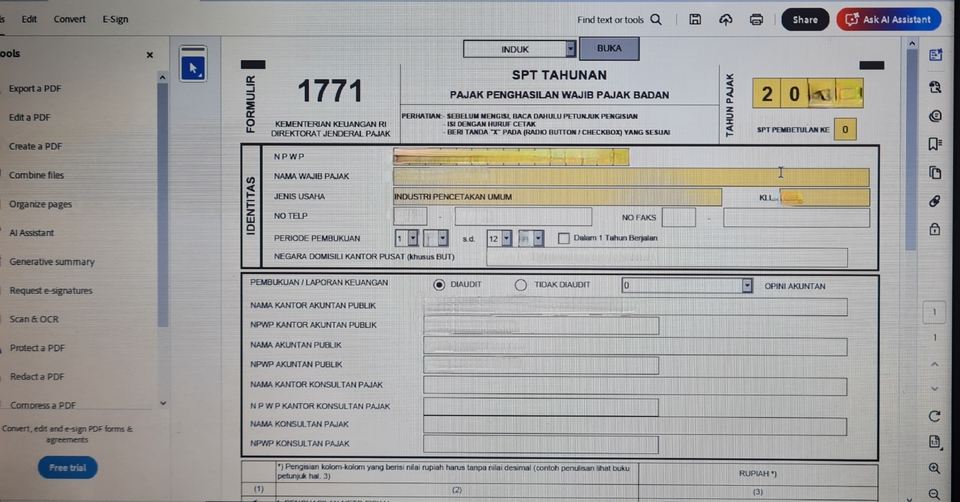Select the DIAUDIT radio button
Screen dimensions: 960x502
pyautogui.click(x=439, y=285)
